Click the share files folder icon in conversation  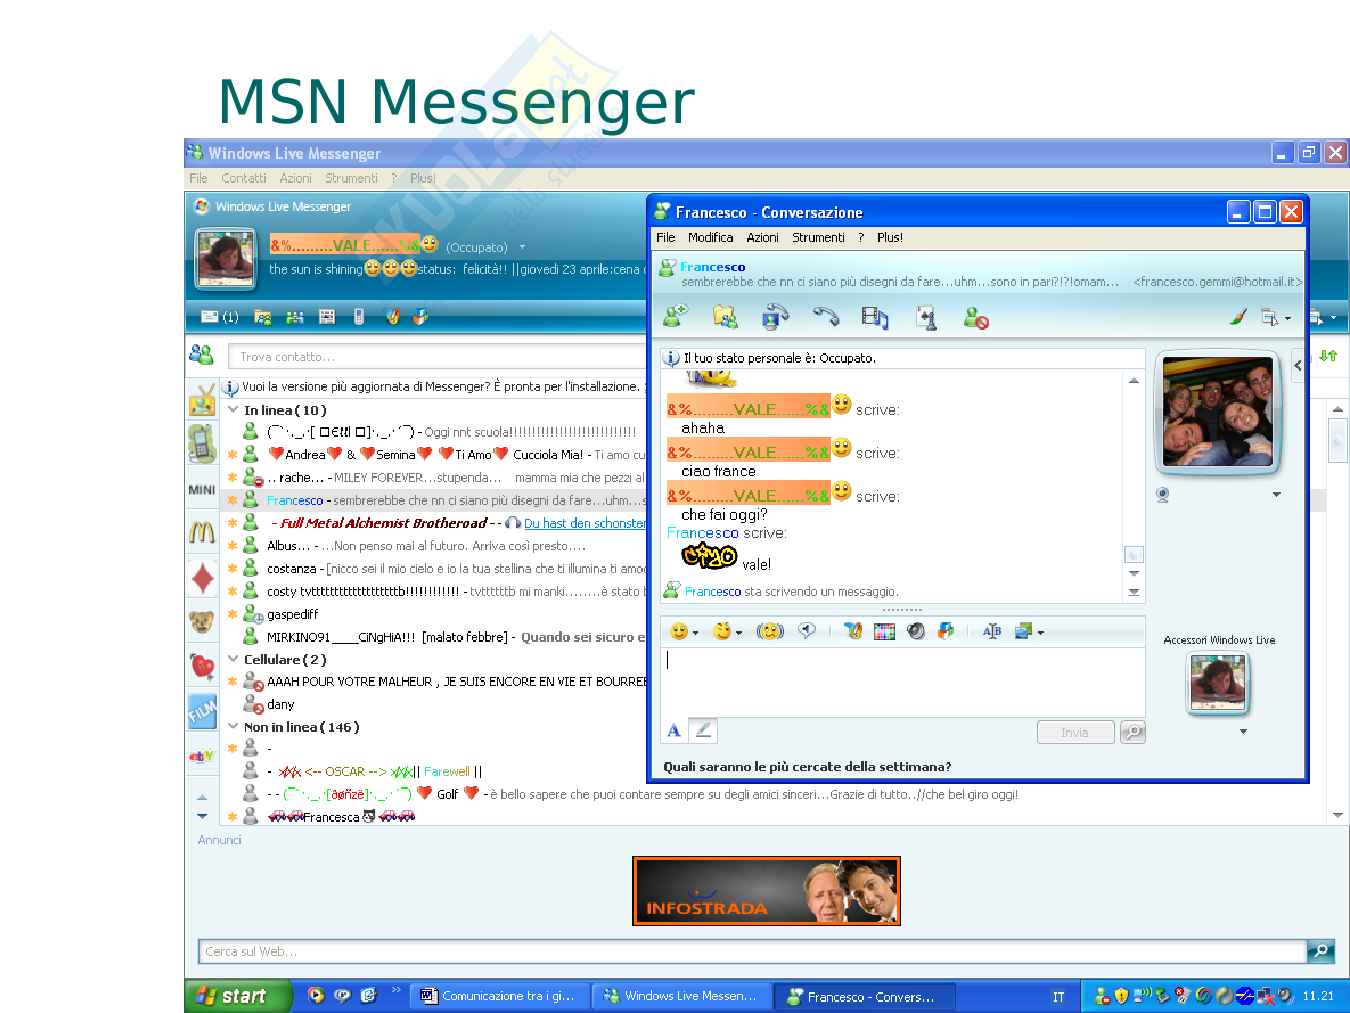725,318
